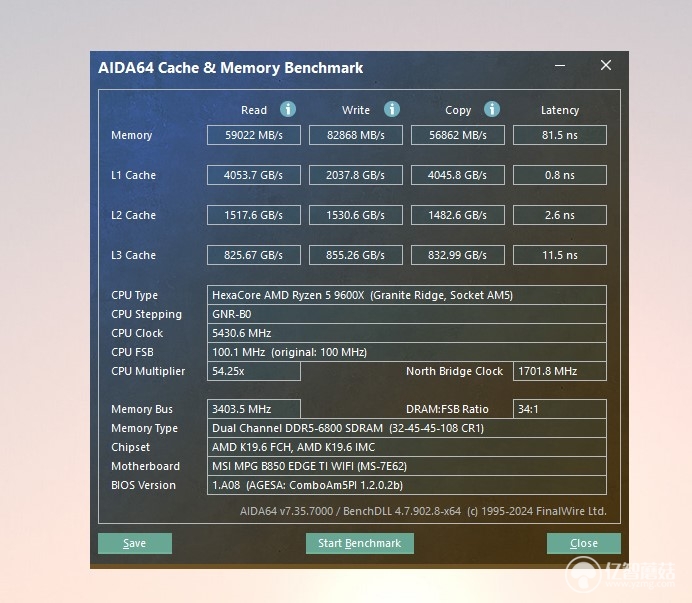Viewport: 692px width, 603px height.
Task: Click the Memory Bus value 3403.5 MHz
Action: click(254, 409)
